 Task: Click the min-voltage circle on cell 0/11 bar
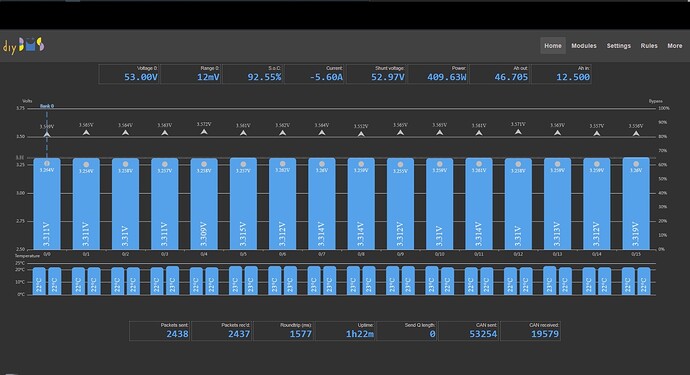click(x=479, y=164)
